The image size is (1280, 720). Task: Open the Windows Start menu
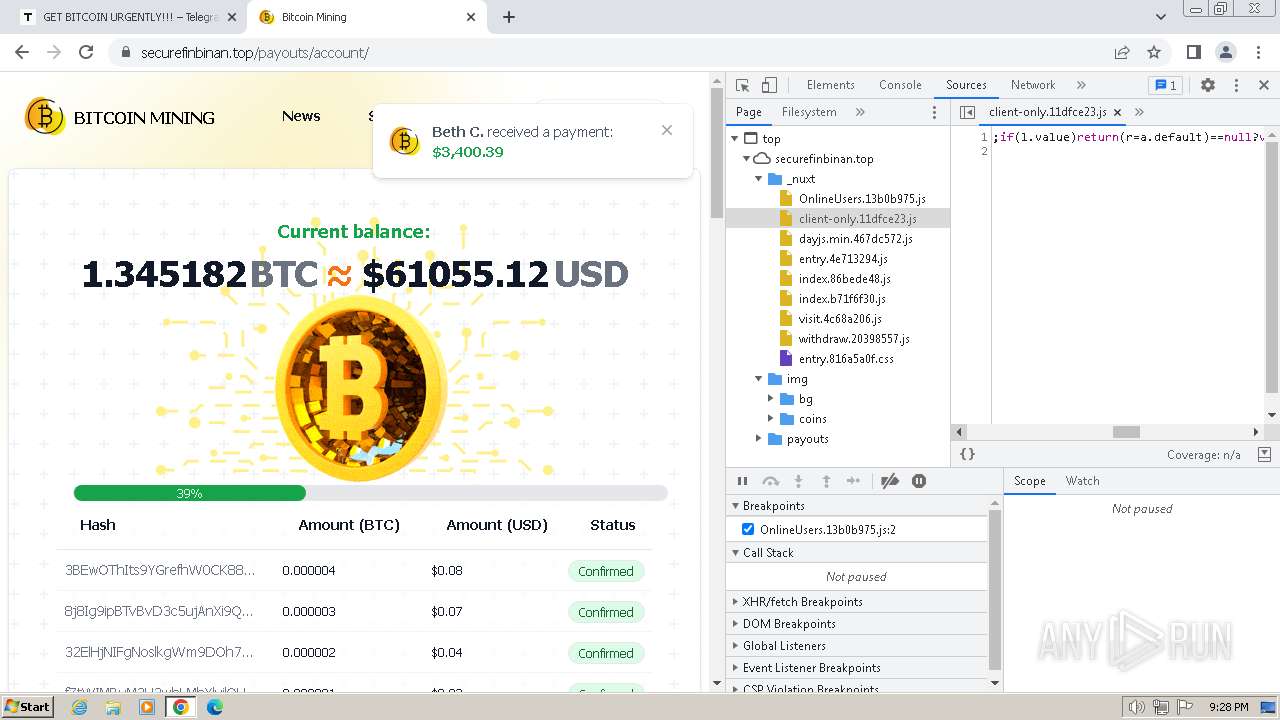[27, 707]
